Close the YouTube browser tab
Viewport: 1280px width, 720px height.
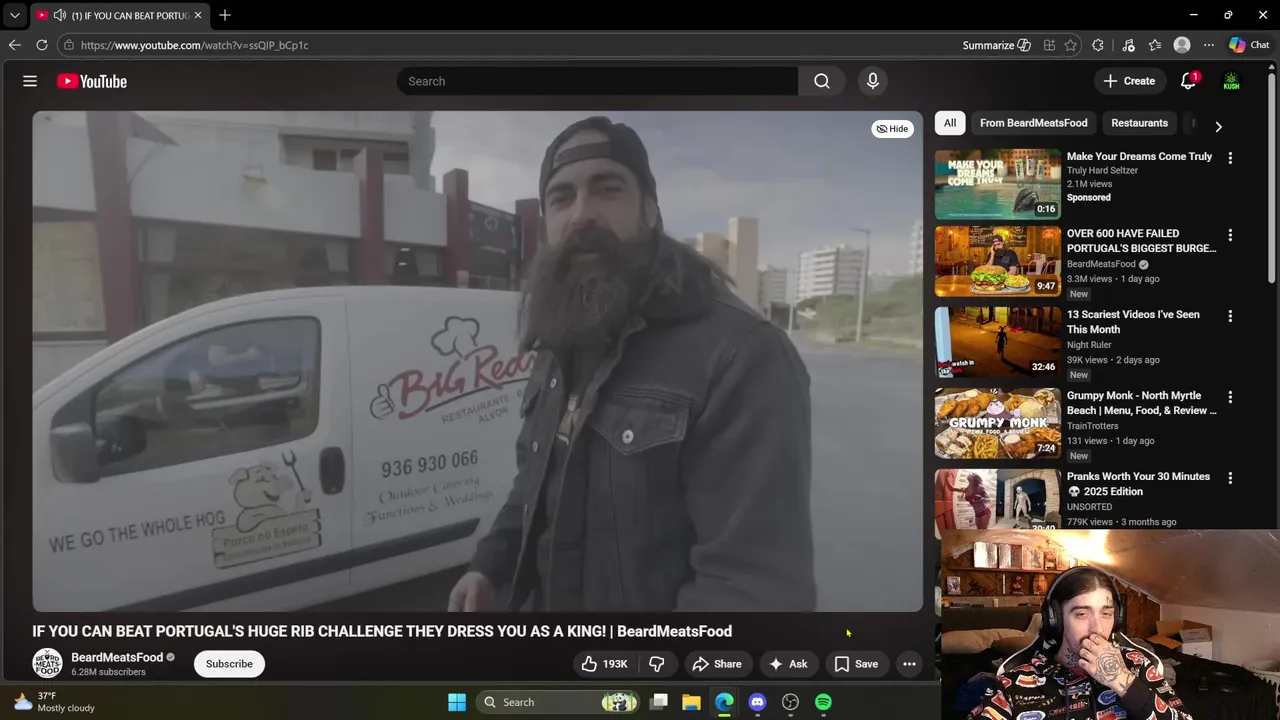197,15
